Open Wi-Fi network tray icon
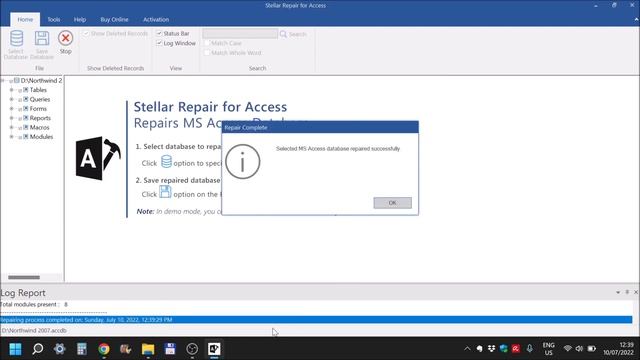 (x=567, y=349)
